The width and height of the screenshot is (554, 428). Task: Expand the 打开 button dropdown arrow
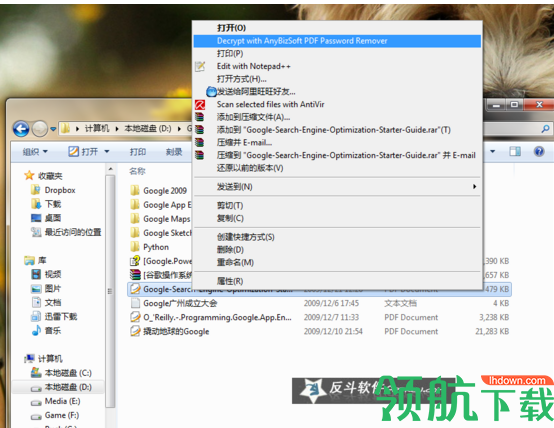[x=107, y=152]
